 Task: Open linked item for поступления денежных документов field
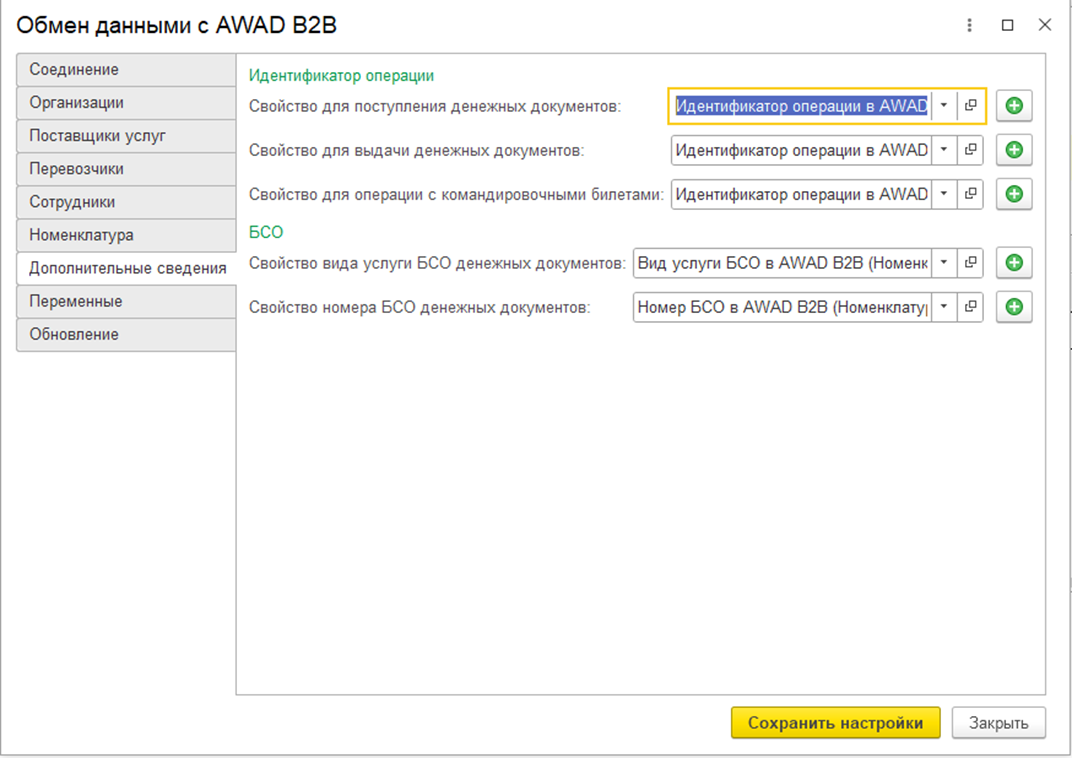click(970, 106)
